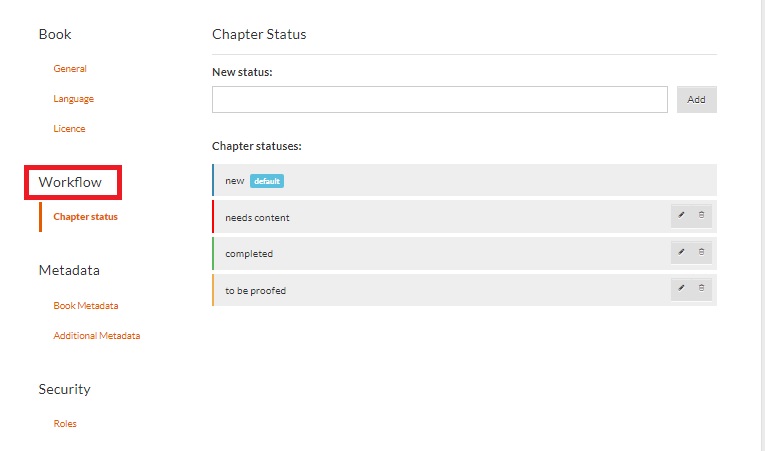Click red color bar of "needs content"
The height and width of the screenshot is (451, 765).
point(214,217)
